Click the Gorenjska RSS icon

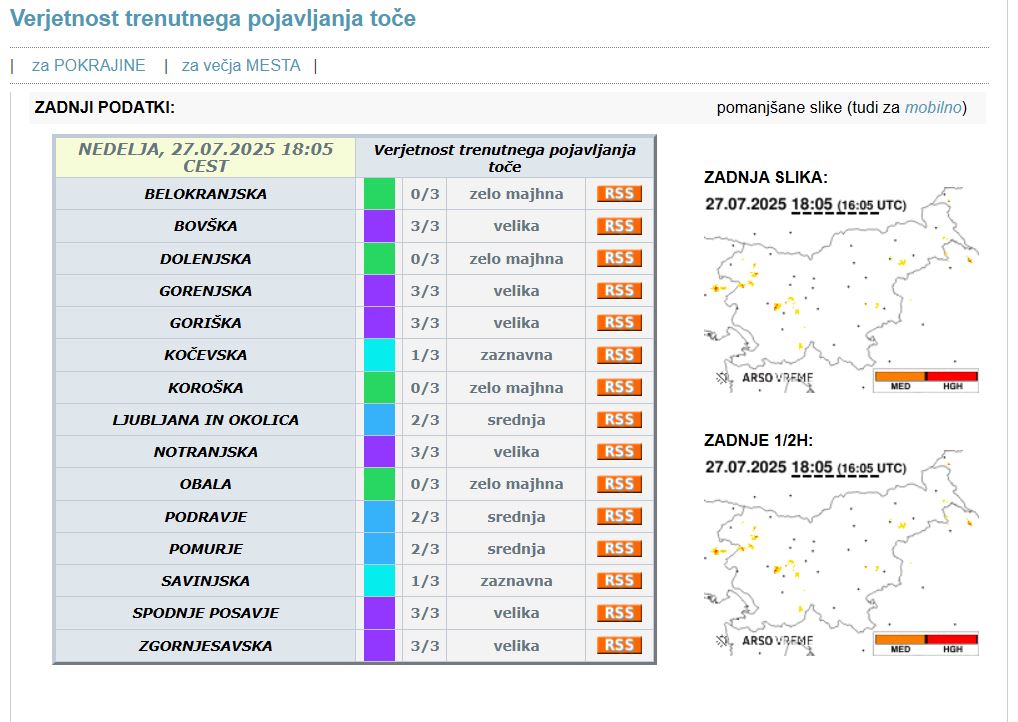click(x=619, y=291)
